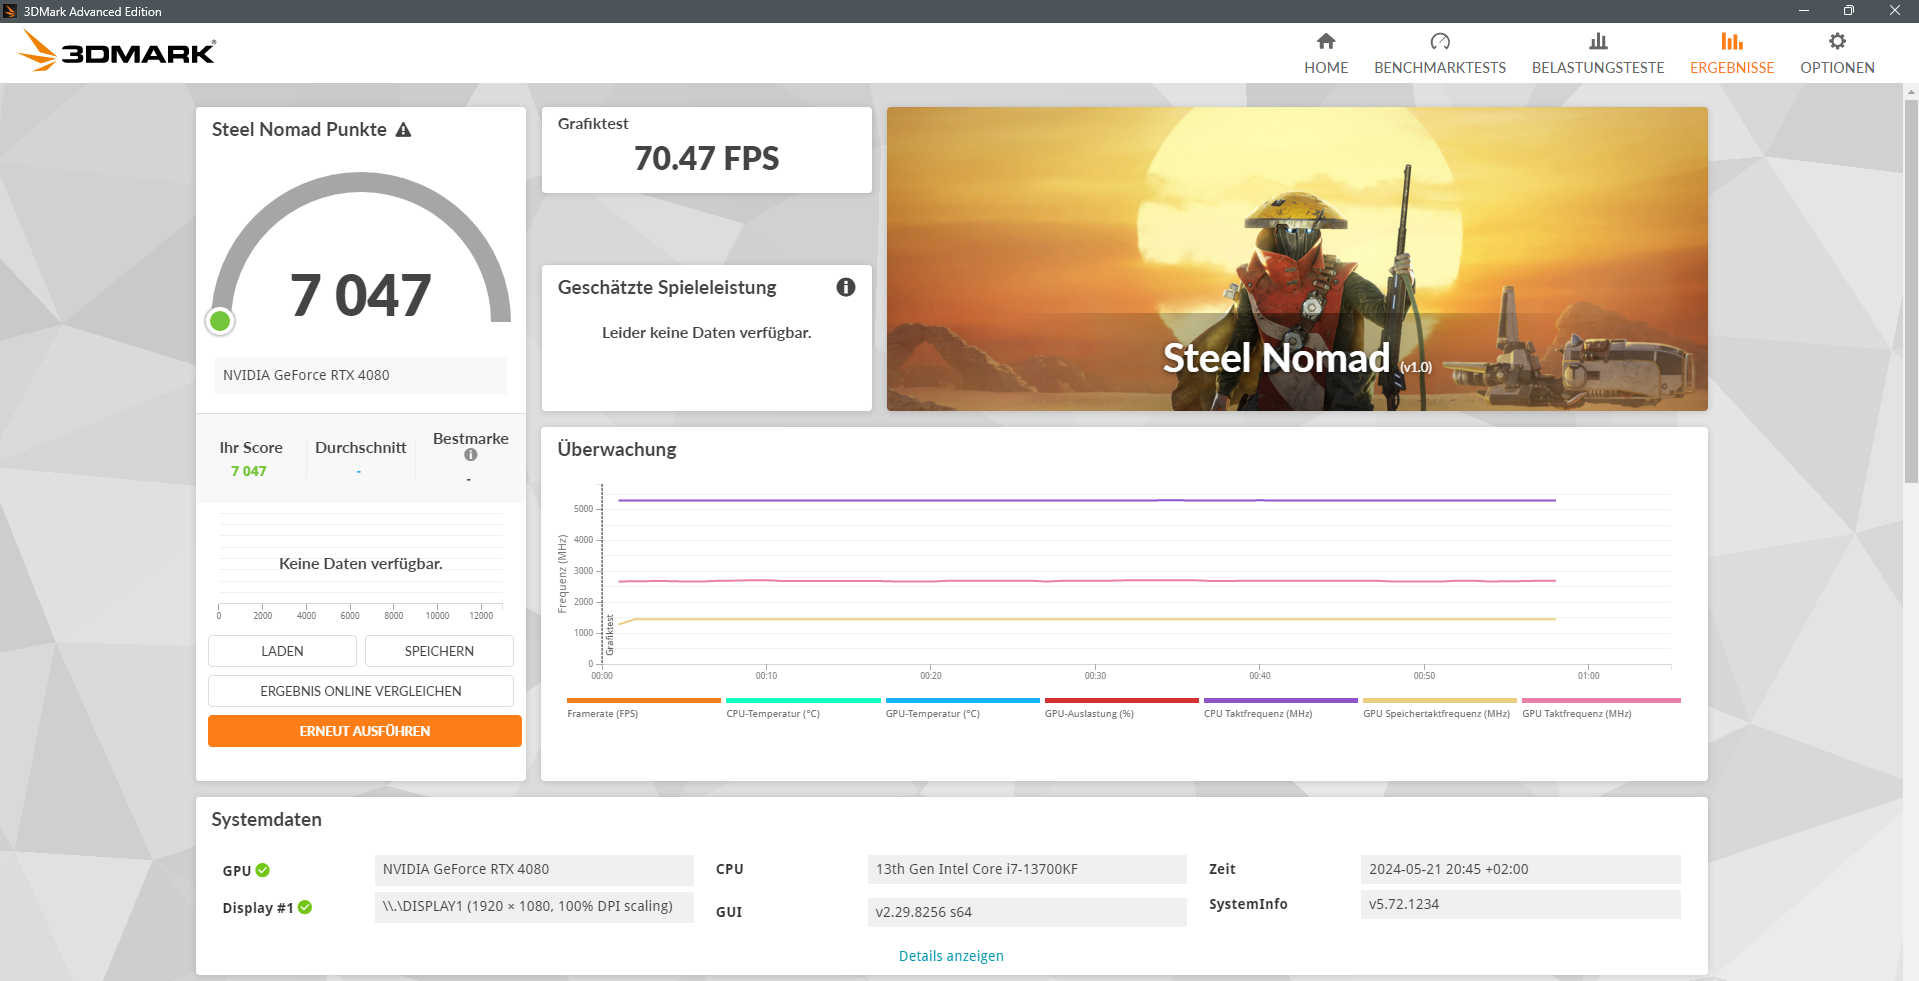Click the Systemdaten heading

tap(267, 820)
